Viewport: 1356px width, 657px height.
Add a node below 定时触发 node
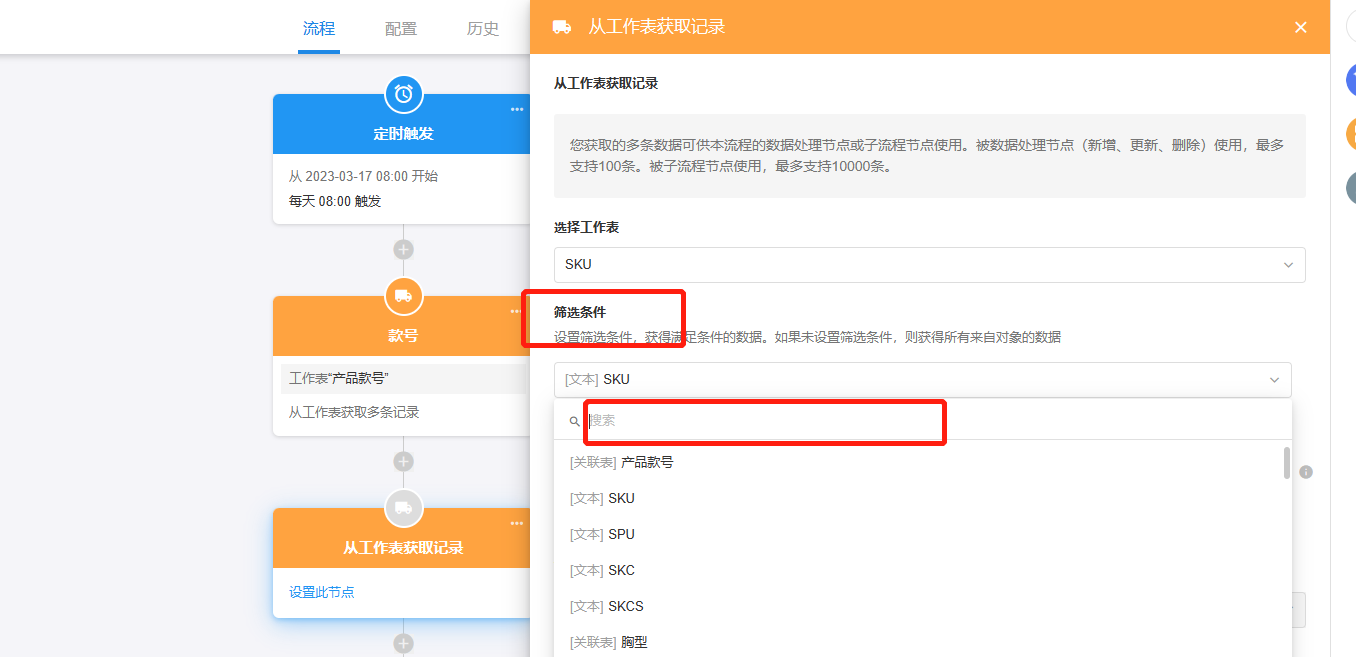click(403, 249)
